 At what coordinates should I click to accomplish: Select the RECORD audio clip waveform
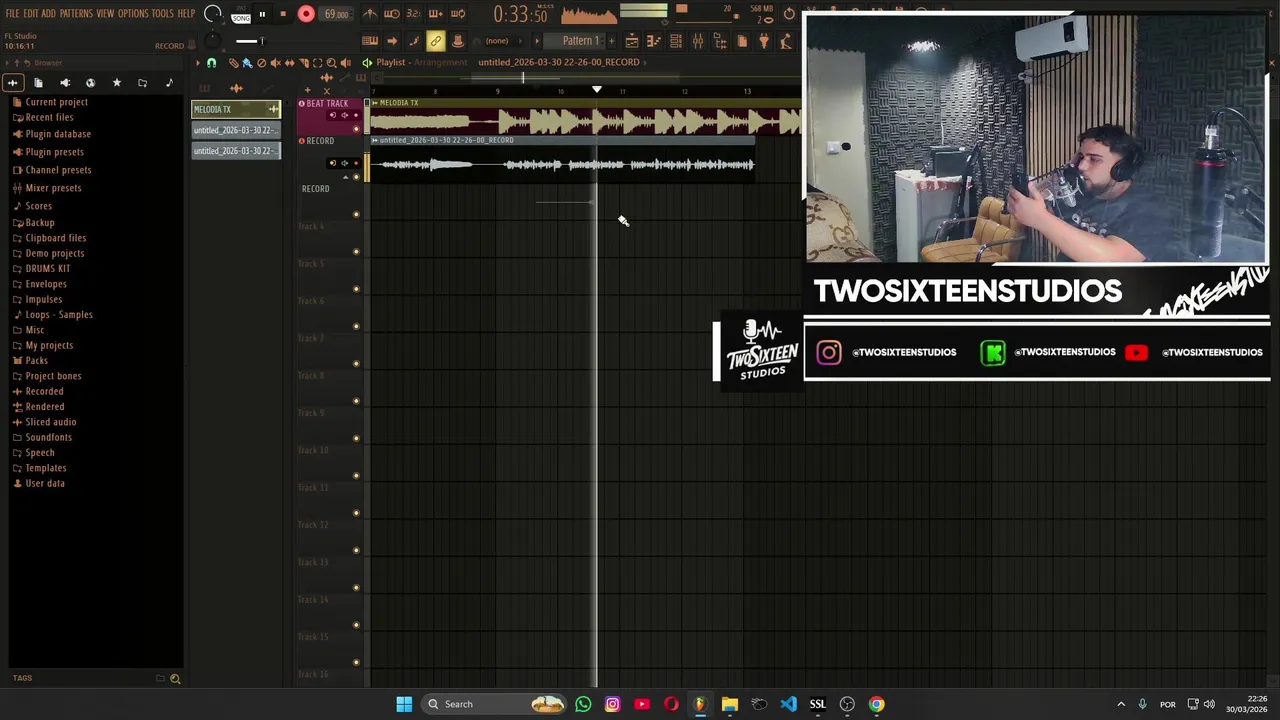tap(562, 165)
